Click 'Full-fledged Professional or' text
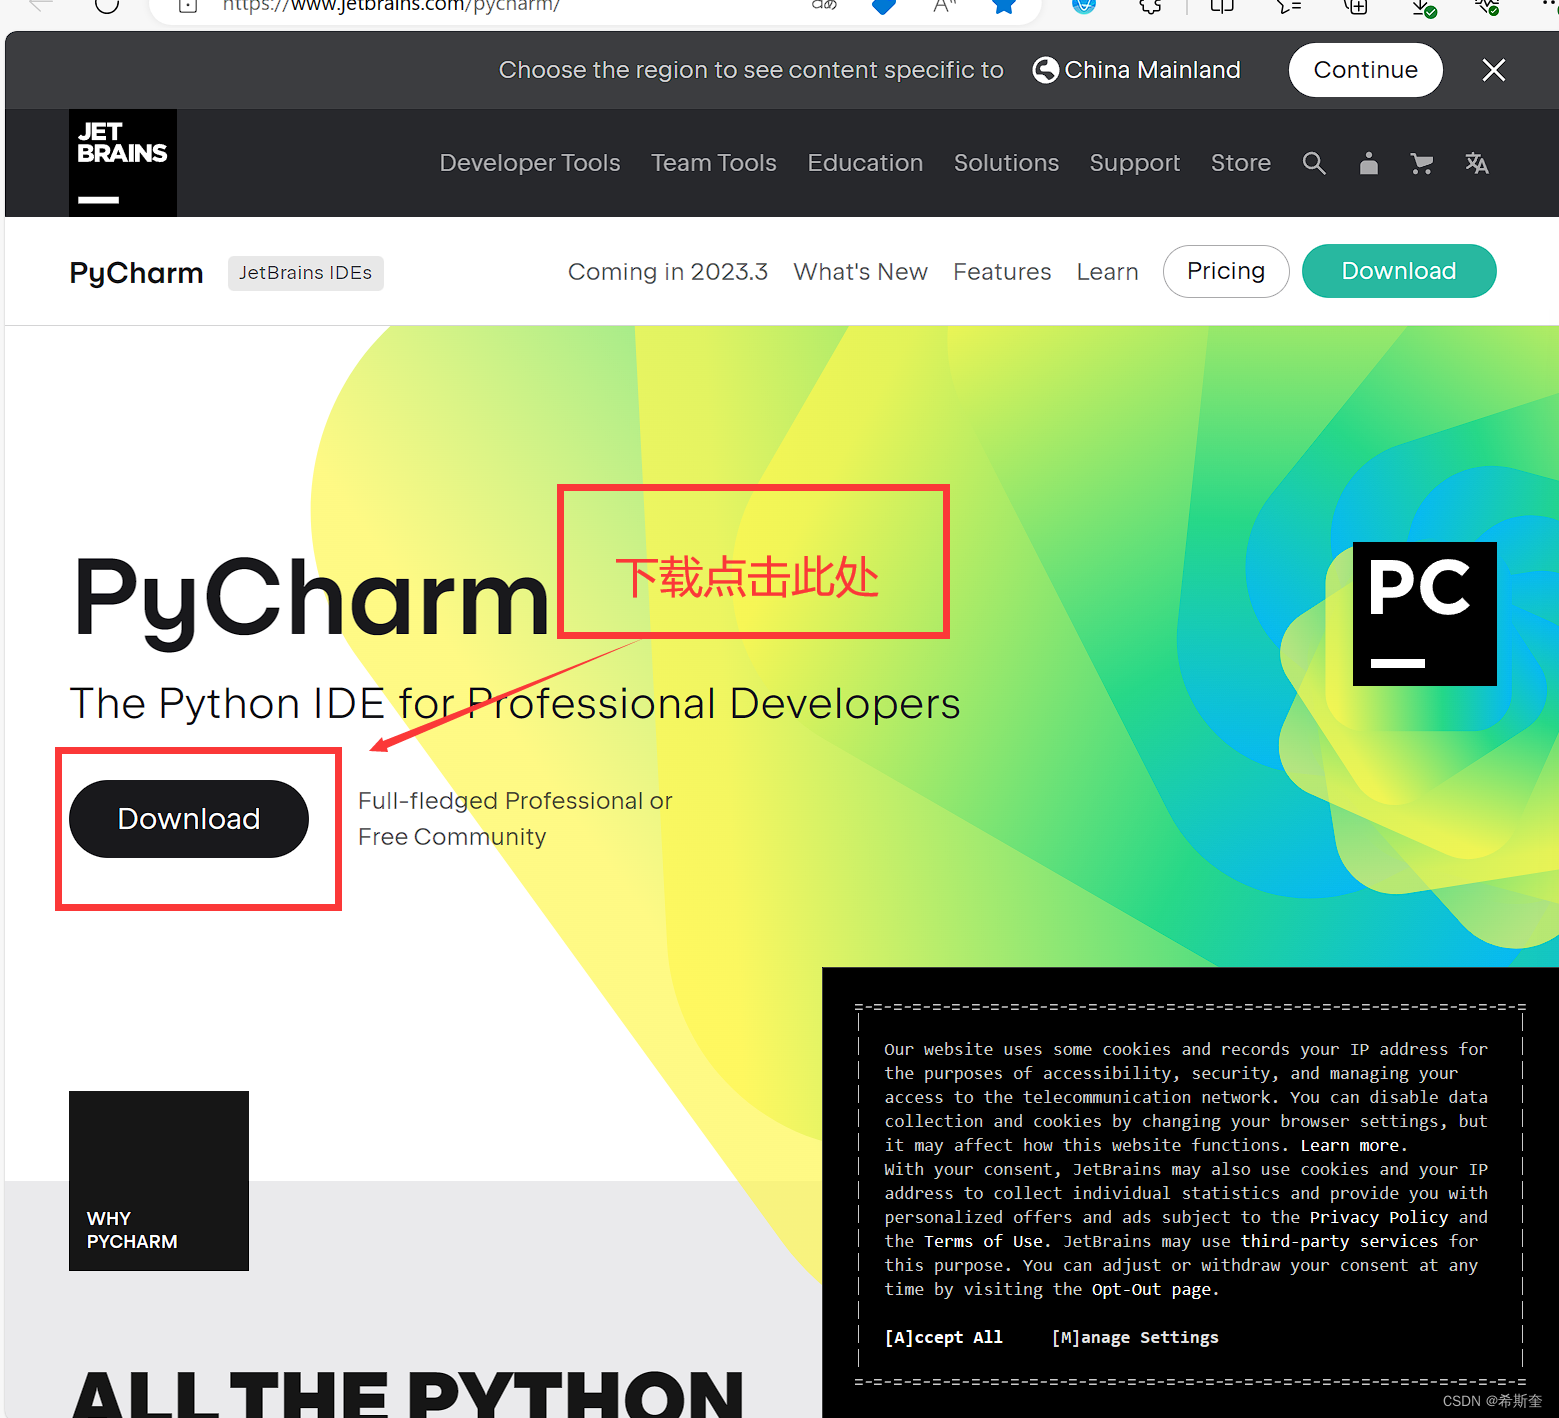The height and width of the screenshot is (1418, 1559). pos(515,801)
